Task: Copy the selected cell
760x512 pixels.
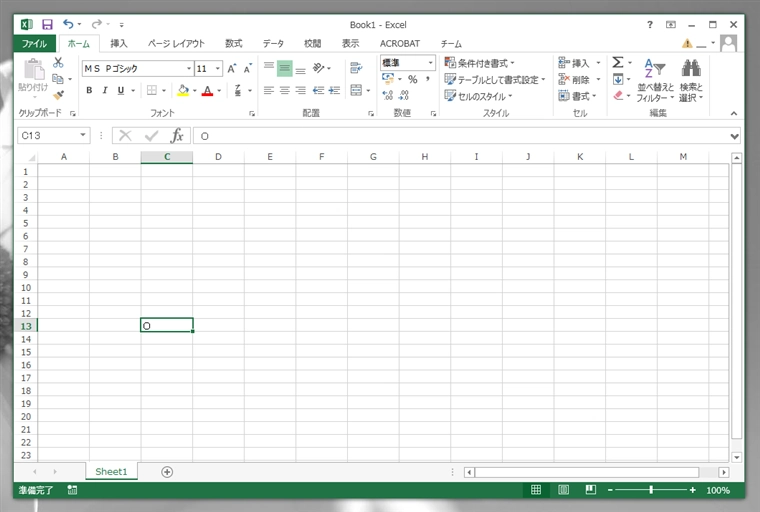Action: [x=58, y=79]
